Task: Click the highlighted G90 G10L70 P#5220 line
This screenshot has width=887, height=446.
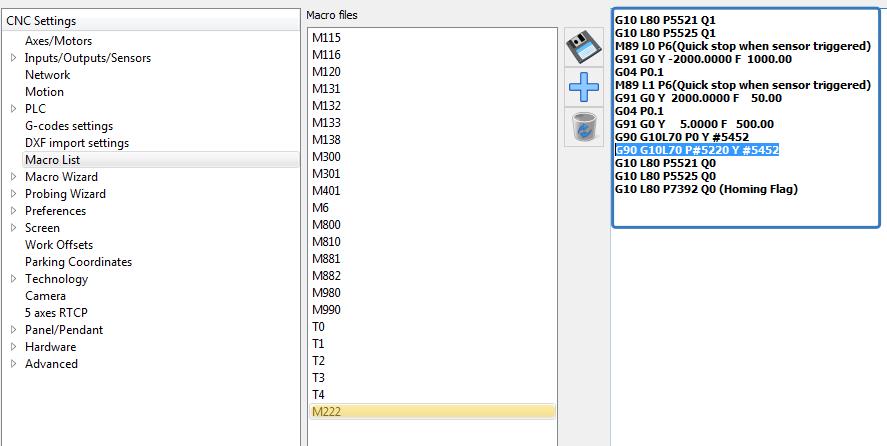Action: coord(696,150)
